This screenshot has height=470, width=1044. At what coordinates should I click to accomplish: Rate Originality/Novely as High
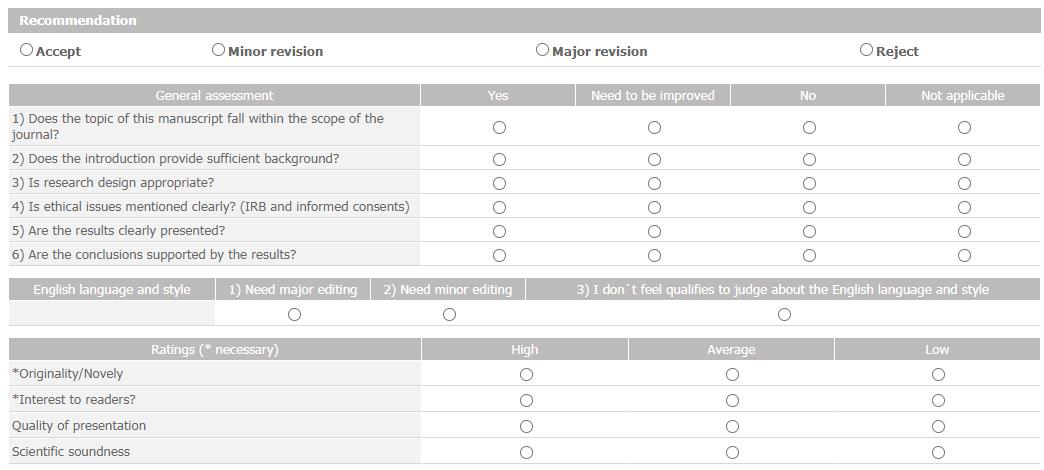tap(526, 375)
